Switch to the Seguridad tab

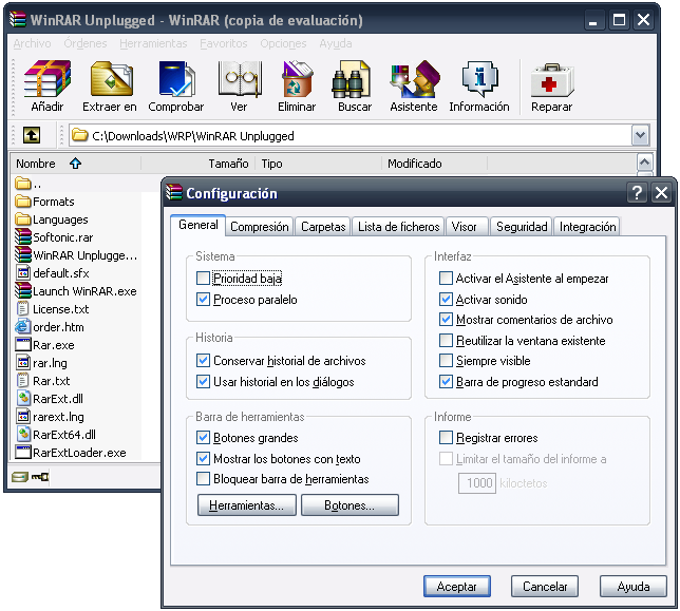[x=522, y=227]
